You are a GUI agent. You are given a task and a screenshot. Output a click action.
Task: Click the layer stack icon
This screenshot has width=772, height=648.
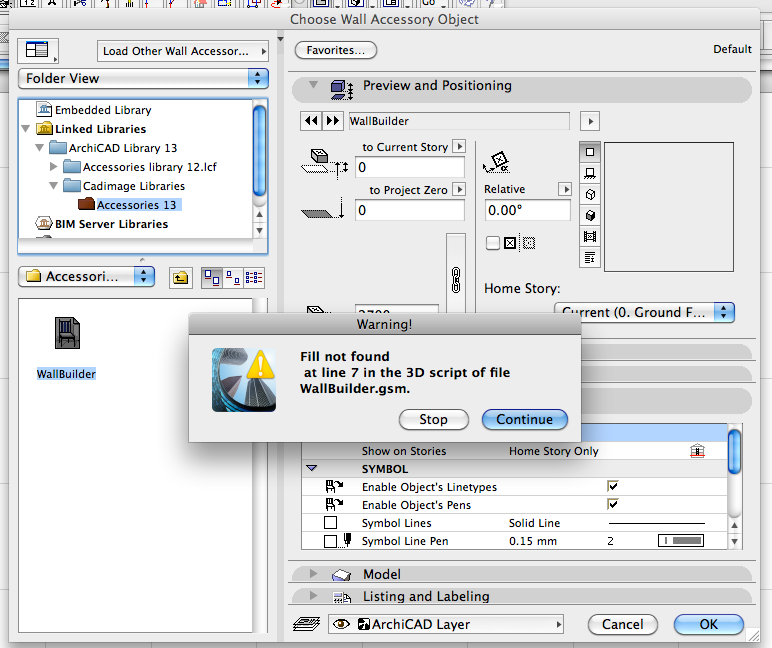click(306, 624)
